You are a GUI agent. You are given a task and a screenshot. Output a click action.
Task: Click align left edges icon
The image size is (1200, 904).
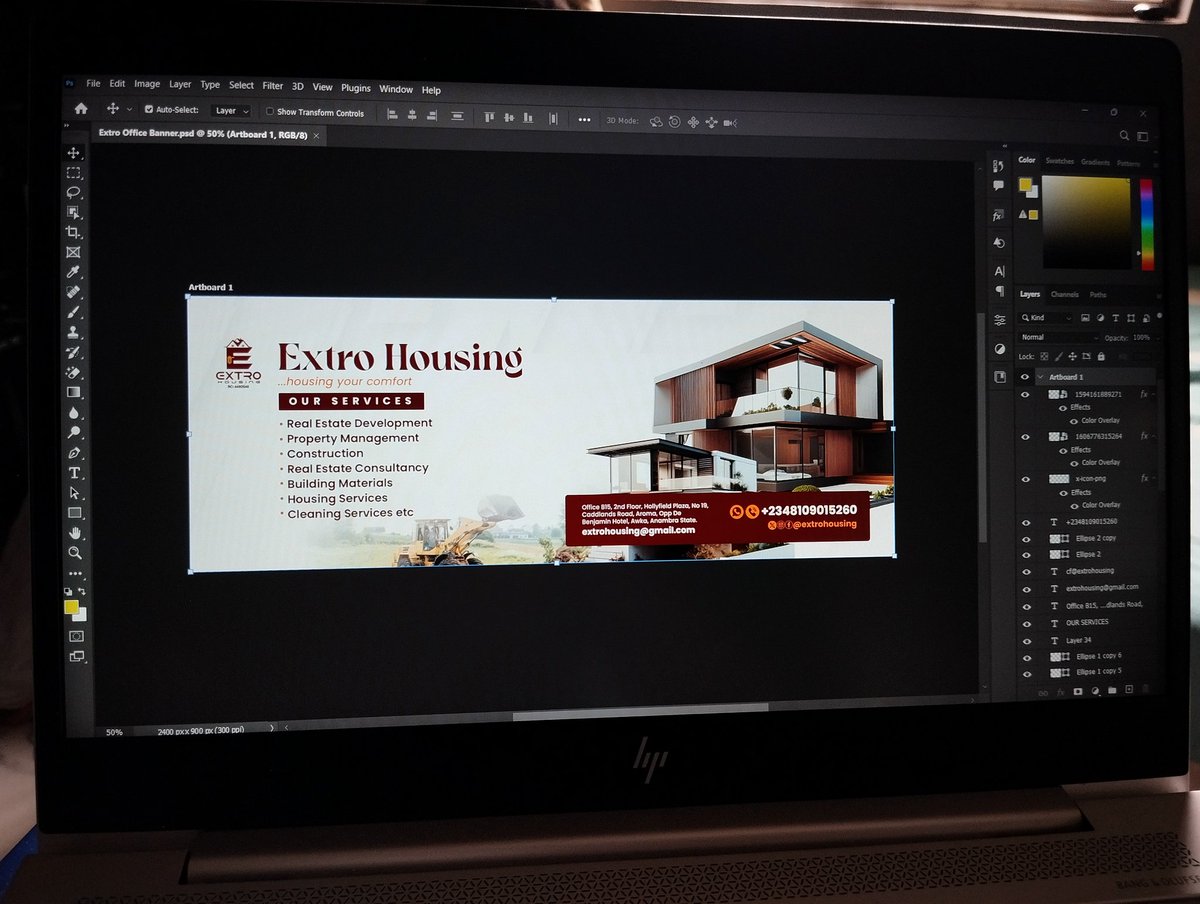coord(392,116)
